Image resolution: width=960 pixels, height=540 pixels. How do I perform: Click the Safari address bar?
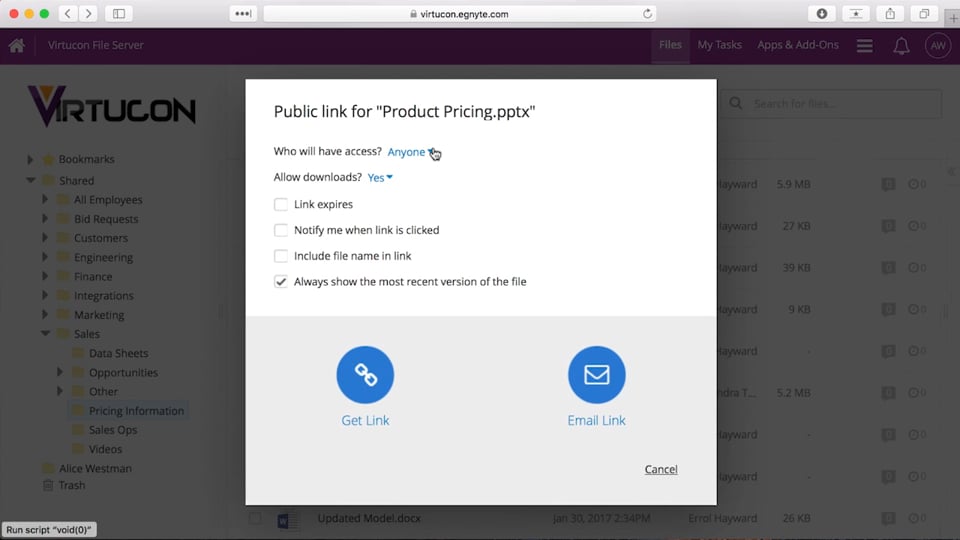[460, 14]
